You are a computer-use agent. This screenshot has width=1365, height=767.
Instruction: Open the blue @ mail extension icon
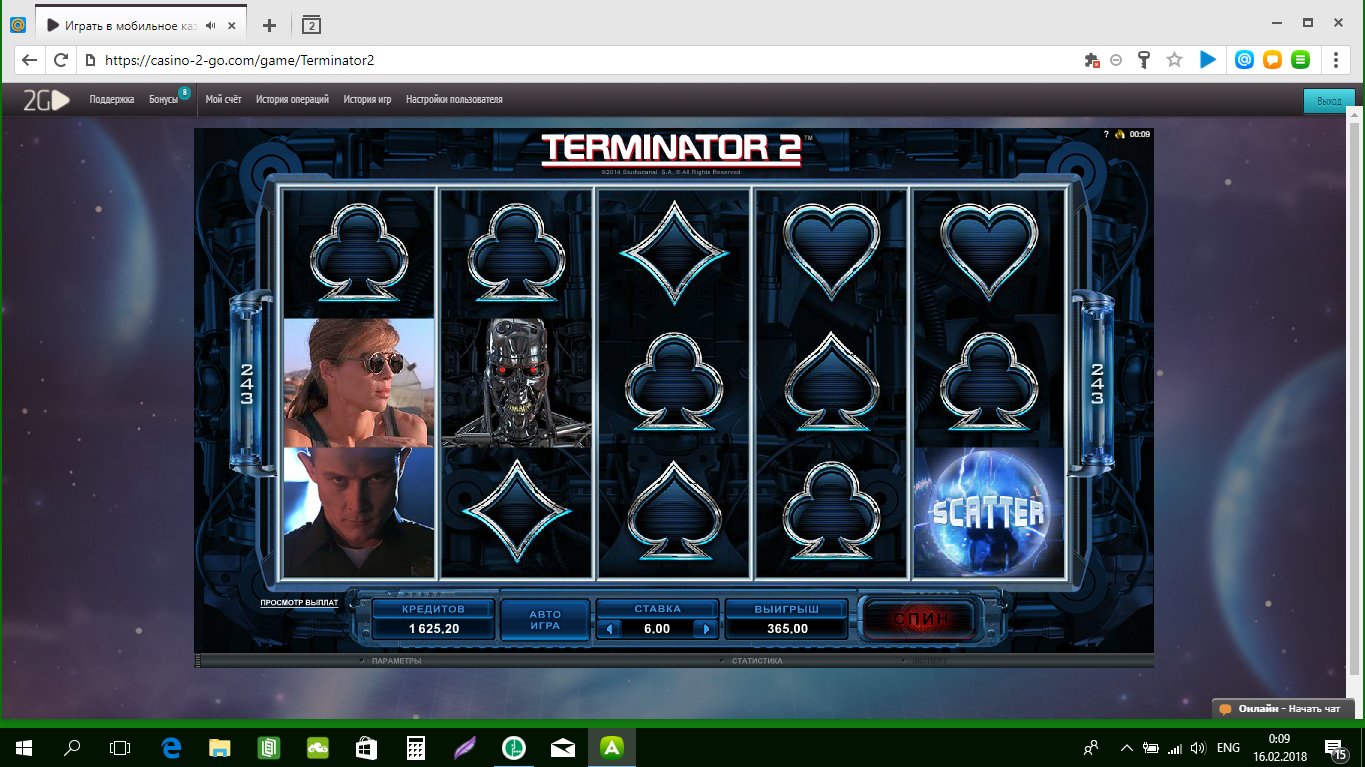pyautogui.click(x=1244, y=60)
